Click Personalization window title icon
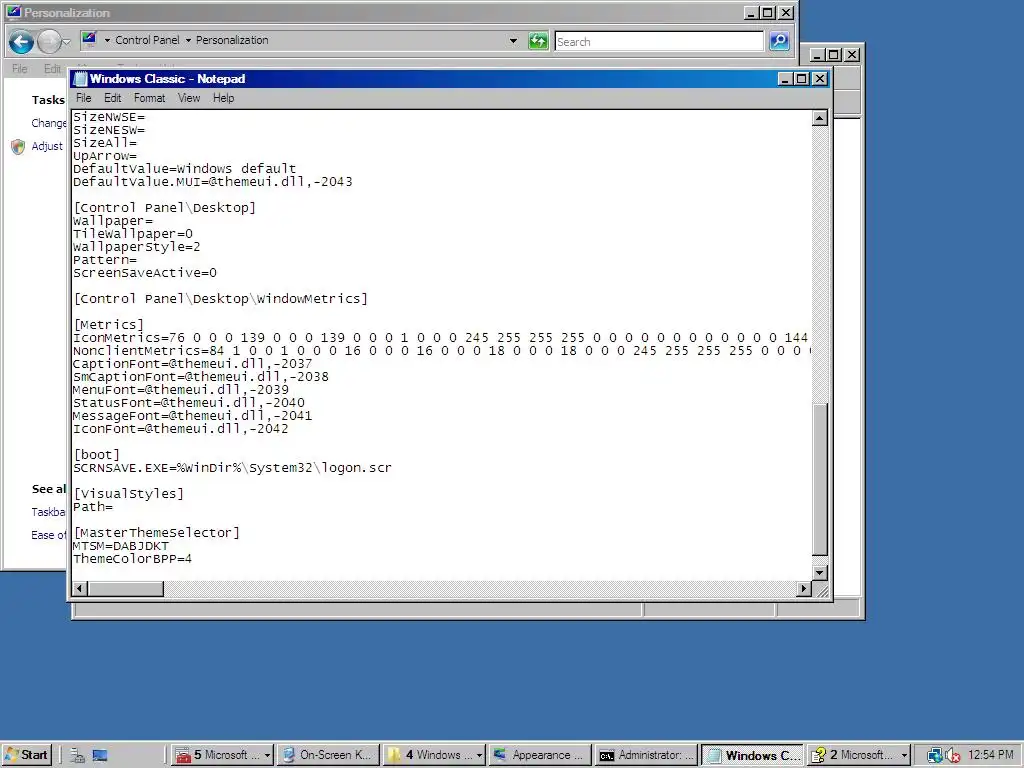This screenshot has height=768, width=1024. 14,12
